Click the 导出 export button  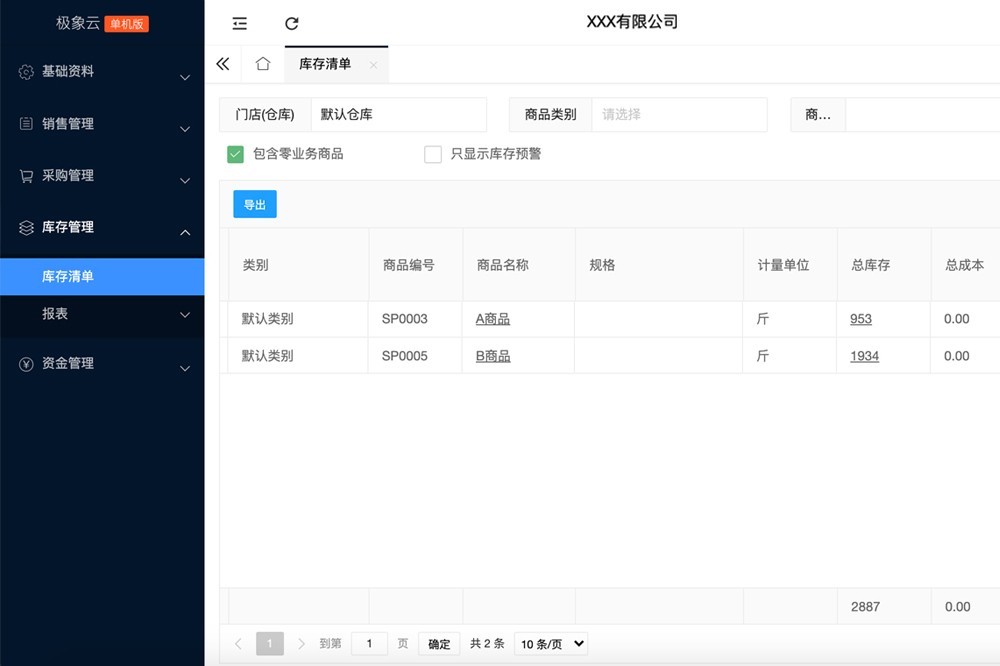click(x=254, y=203)
